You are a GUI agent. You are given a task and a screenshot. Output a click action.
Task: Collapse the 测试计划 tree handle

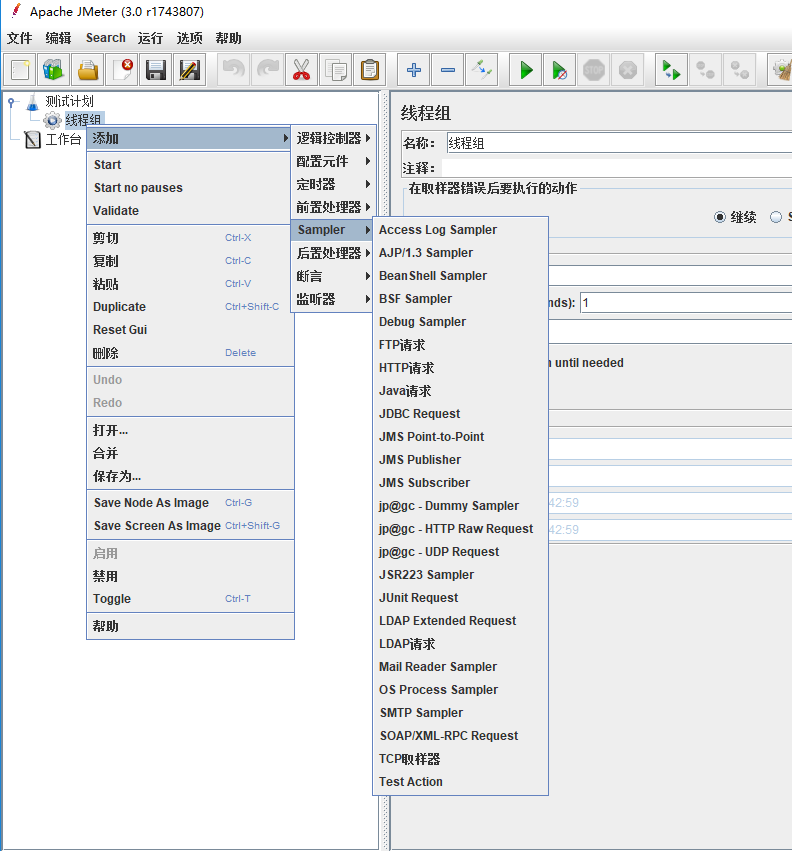[x=11, y=101]
